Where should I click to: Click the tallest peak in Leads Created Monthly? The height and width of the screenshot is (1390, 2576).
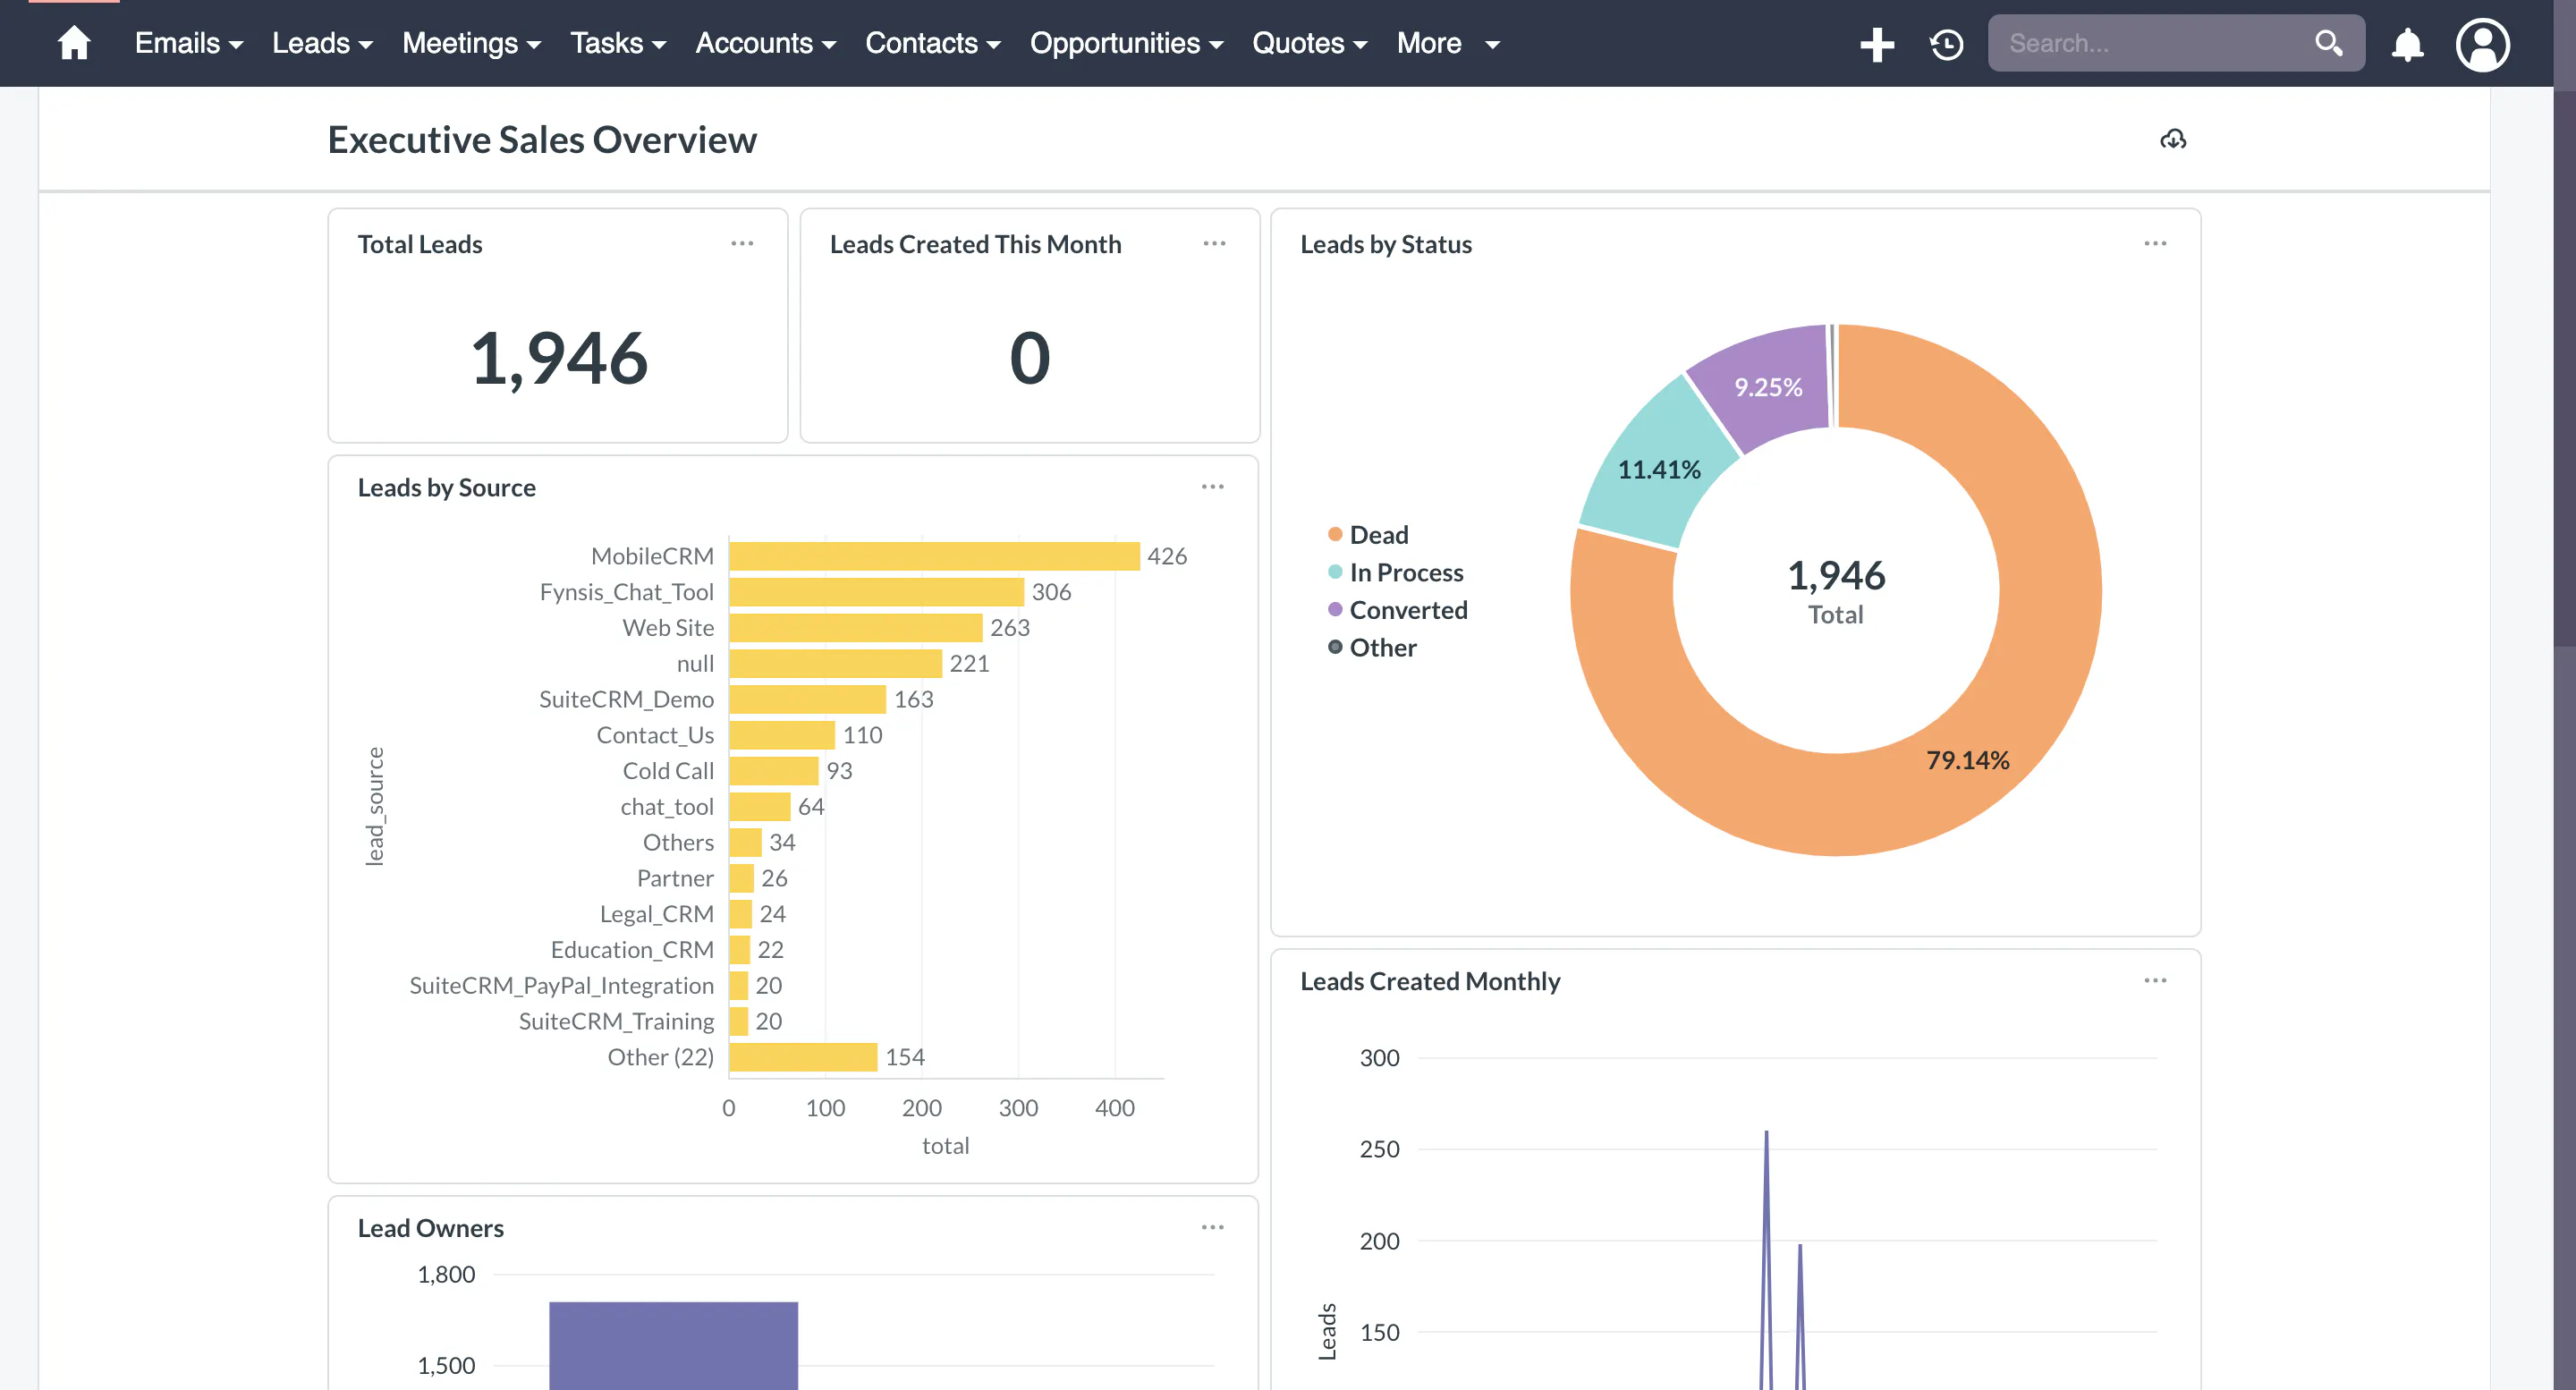pos(1766,1132)
